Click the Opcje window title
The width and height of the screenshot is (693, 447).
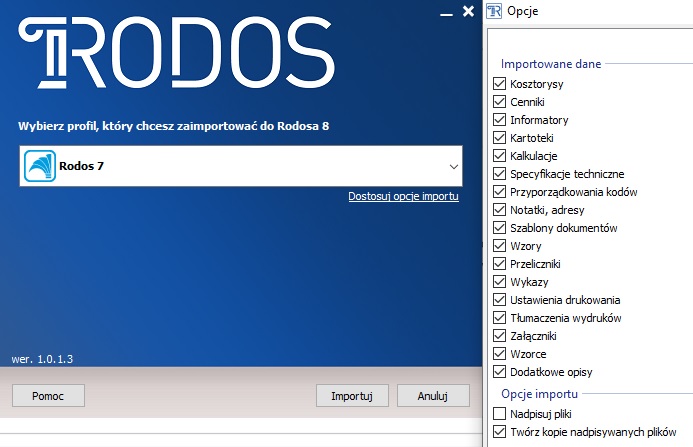click(522, 11)
